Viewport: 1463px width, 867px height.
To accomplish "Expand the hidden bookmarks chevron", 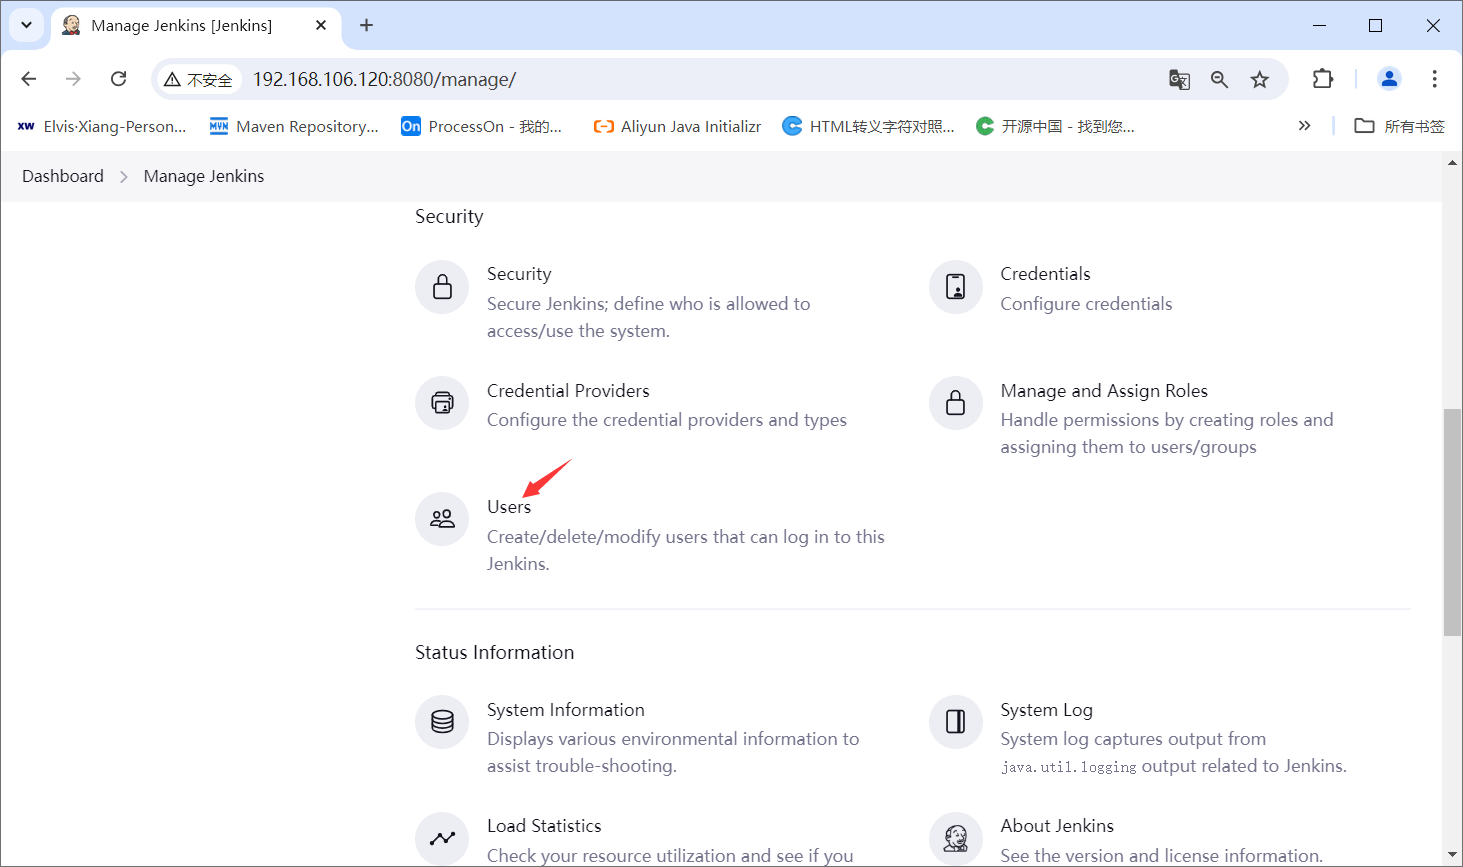I will click(1304, 126).
